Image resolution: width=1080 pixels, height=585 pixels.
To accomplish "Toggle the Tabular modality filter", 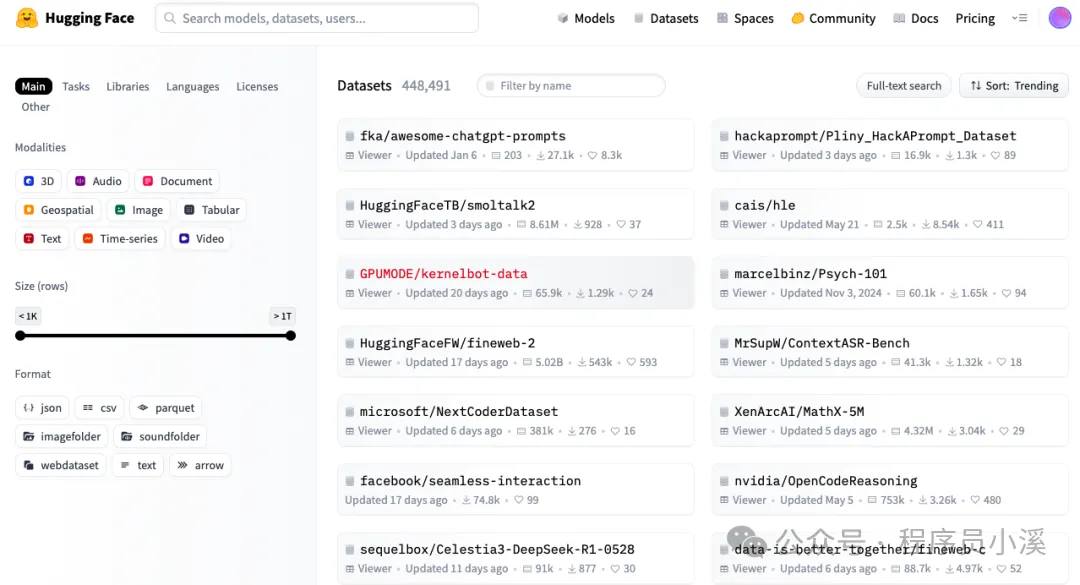I will 211,210.
